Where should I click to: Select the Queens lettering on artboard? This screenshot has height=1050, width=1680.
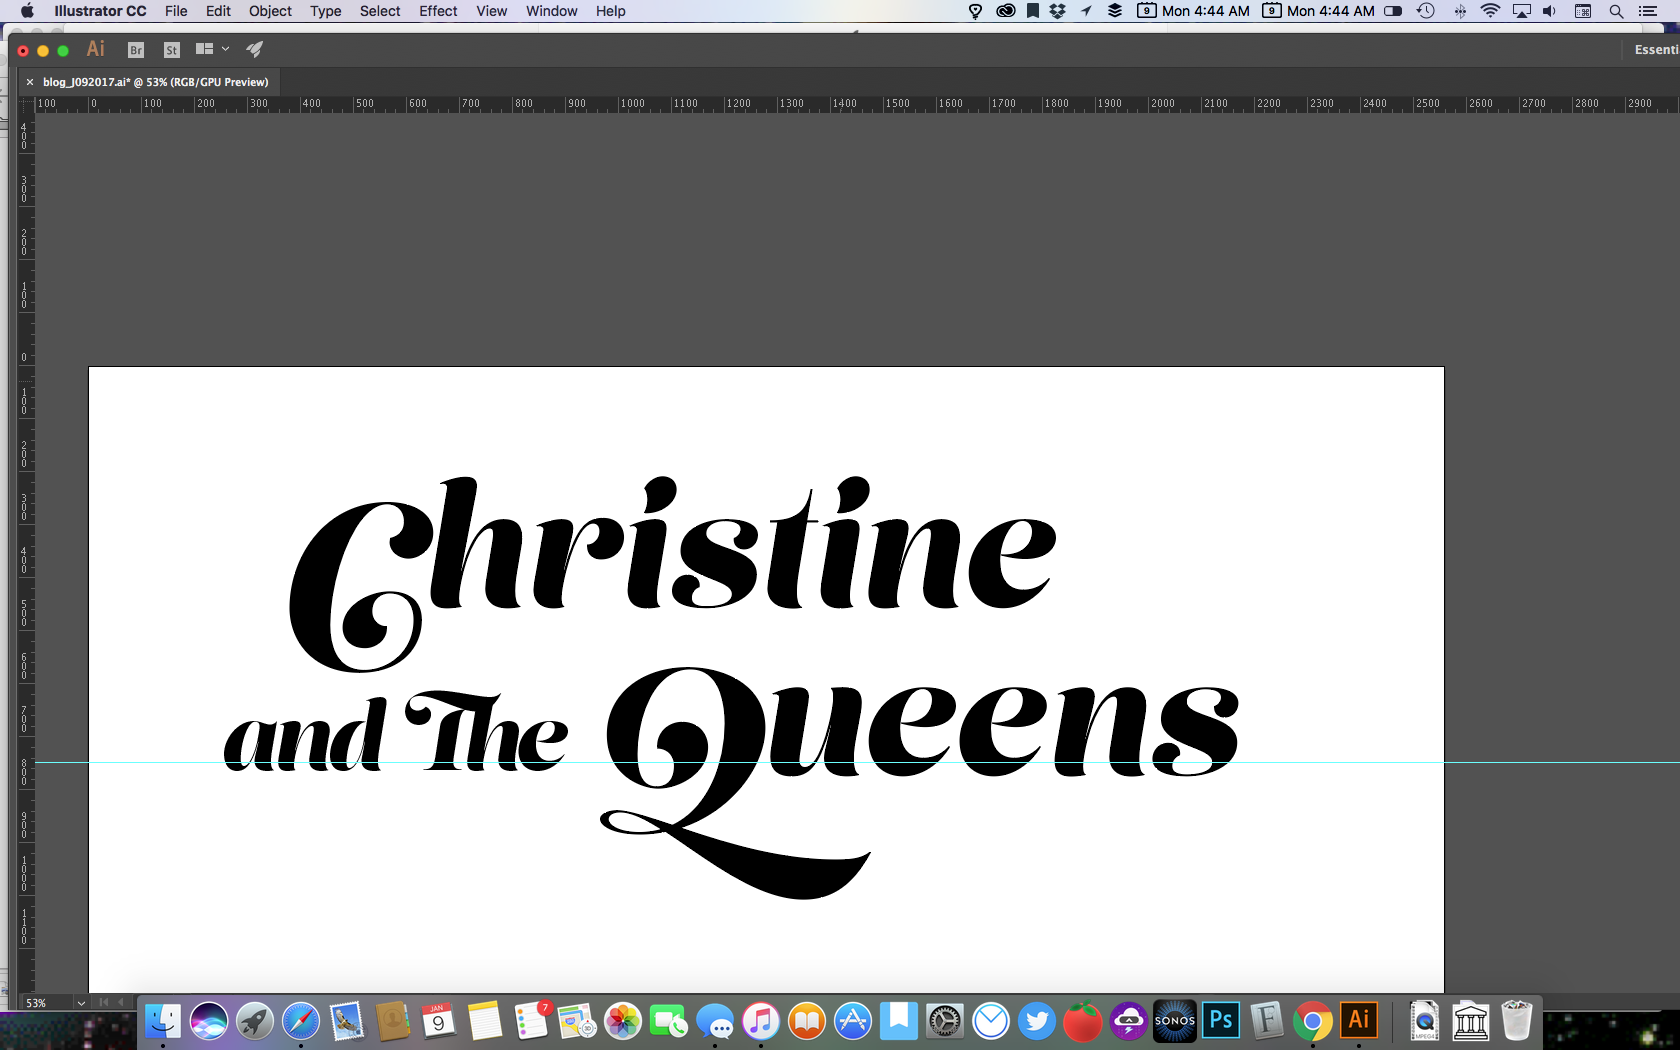[x=921, y=782]
